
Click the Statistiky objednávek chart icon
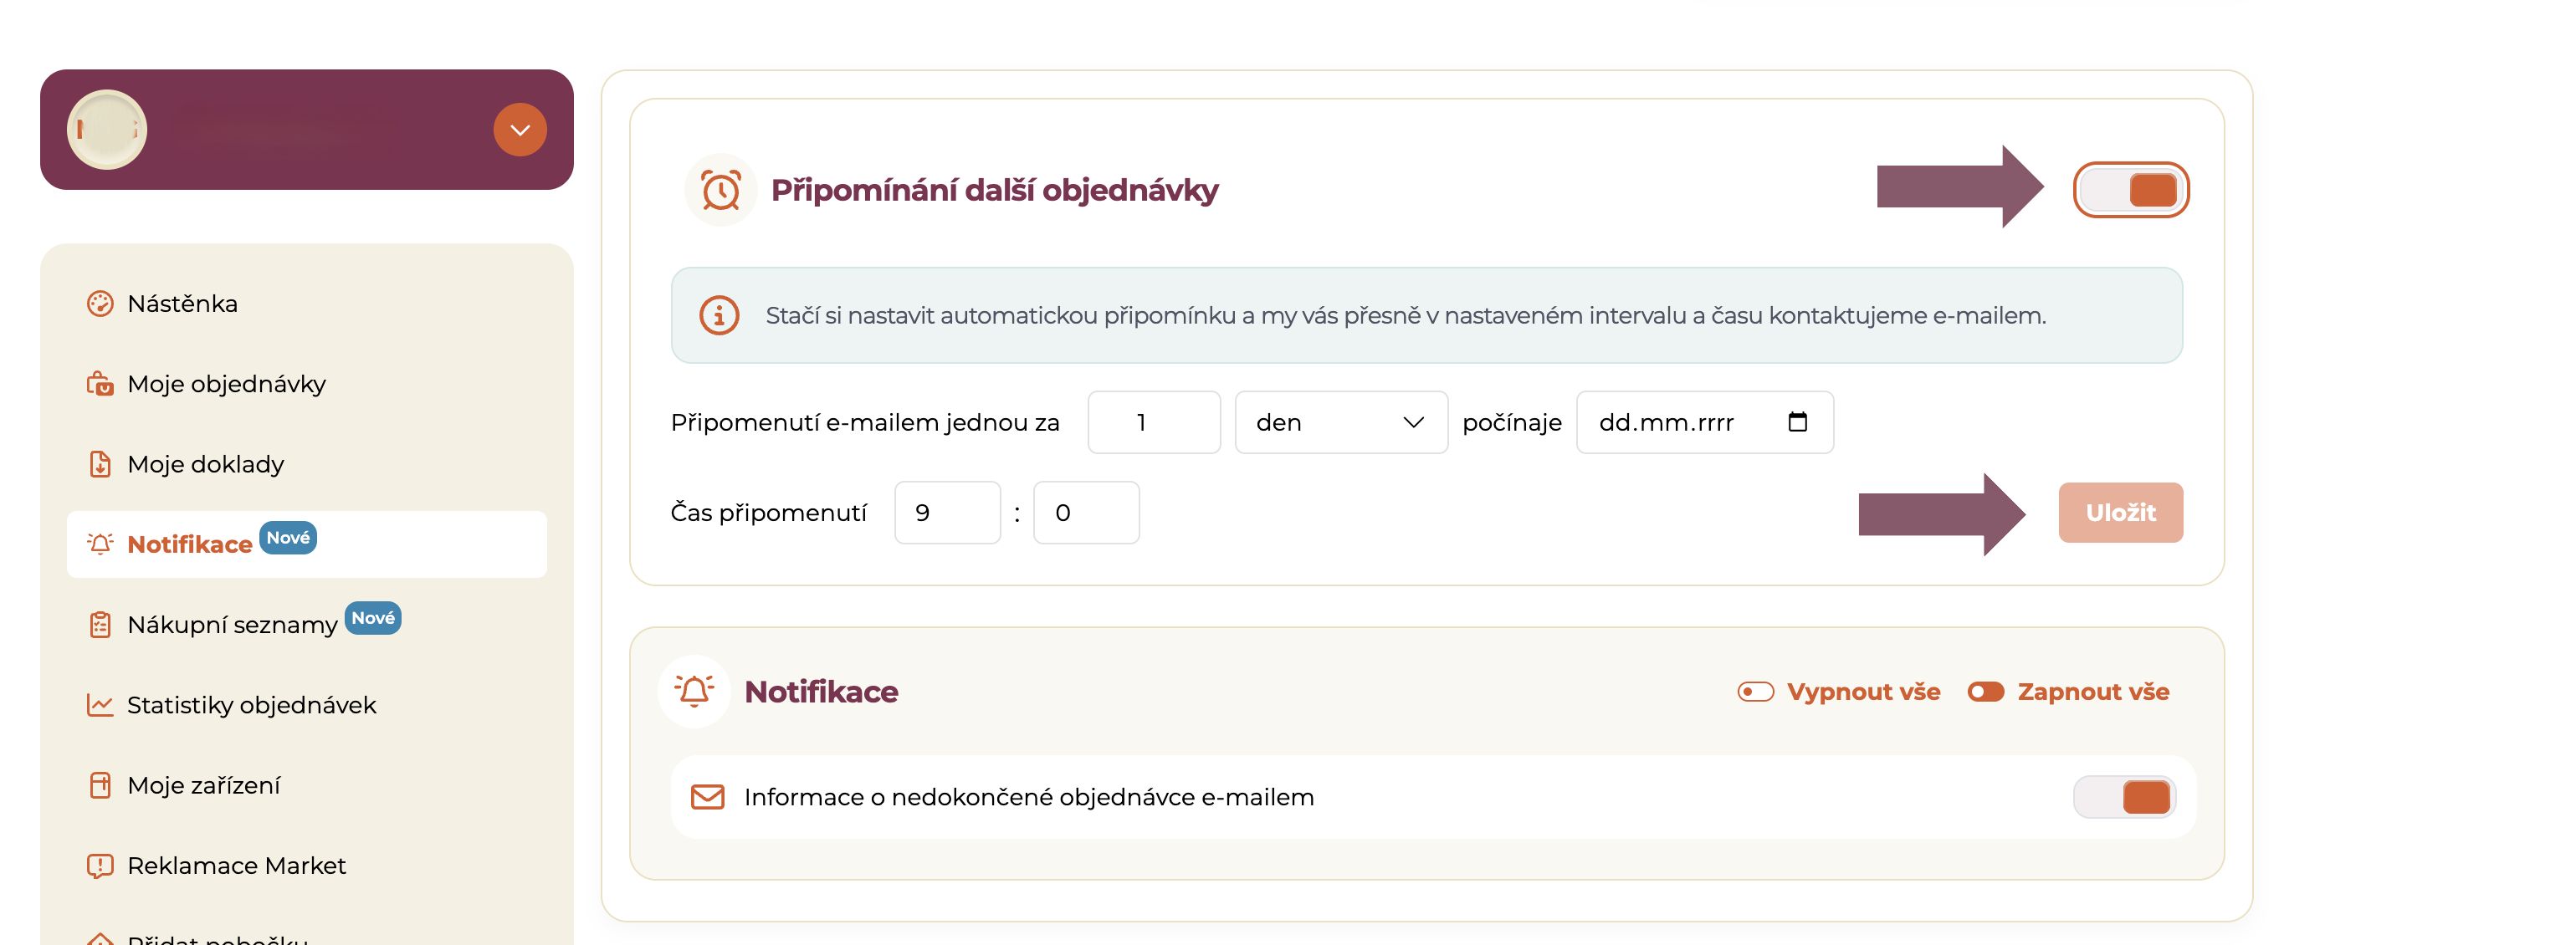100,704
